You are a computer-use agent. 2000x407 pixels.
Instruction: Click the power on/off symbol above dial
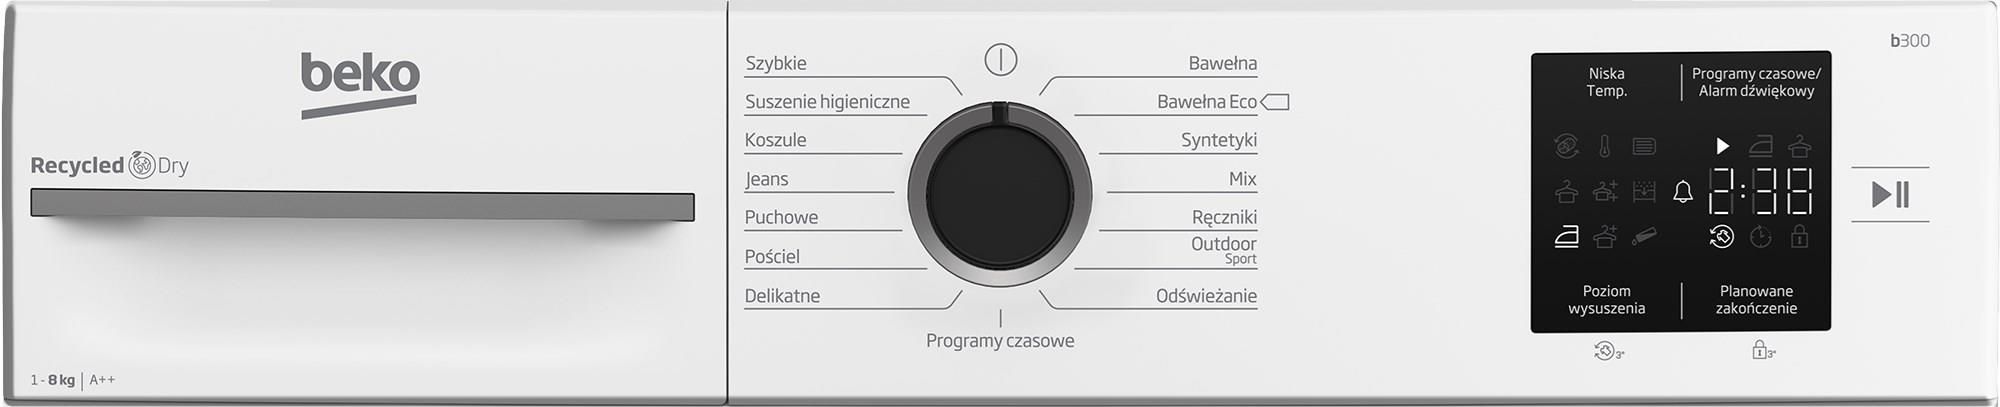click(x=1000, y=59)
